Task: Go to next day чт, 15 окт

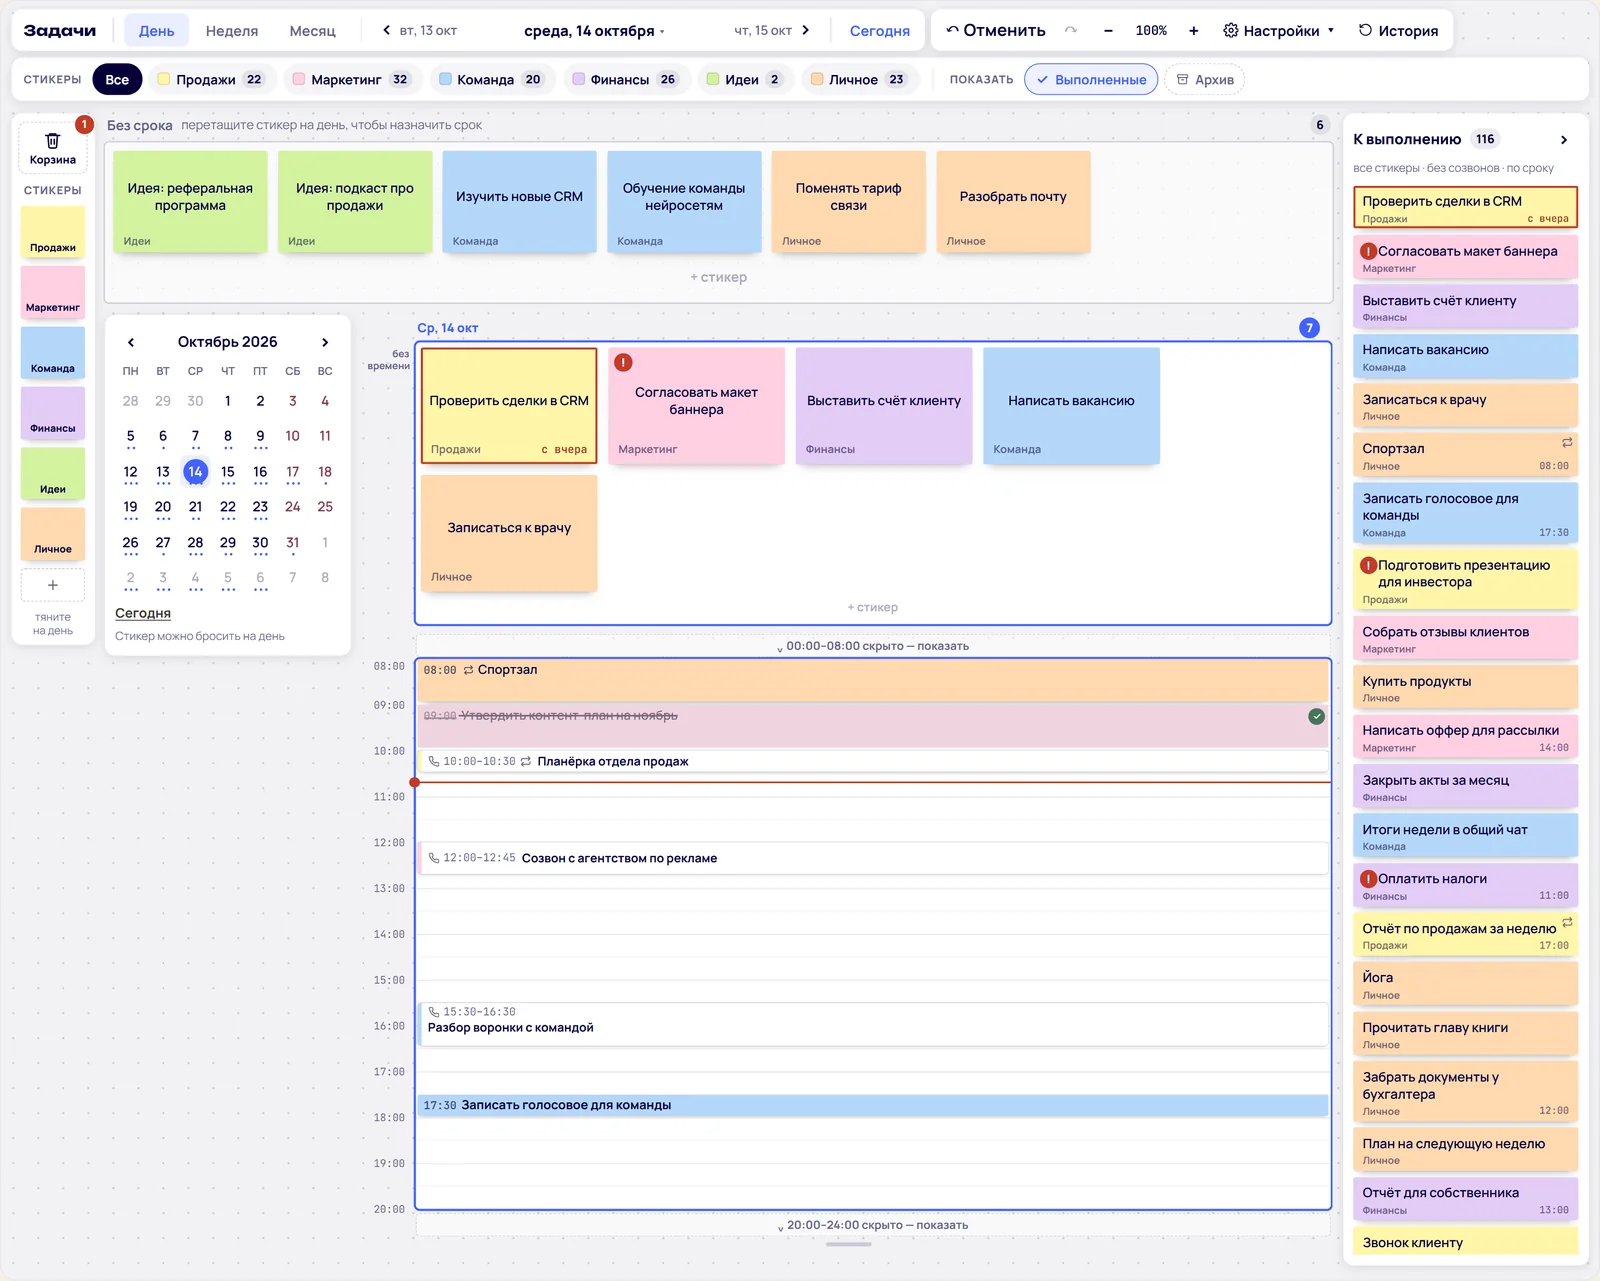Action: click(771, 31)
